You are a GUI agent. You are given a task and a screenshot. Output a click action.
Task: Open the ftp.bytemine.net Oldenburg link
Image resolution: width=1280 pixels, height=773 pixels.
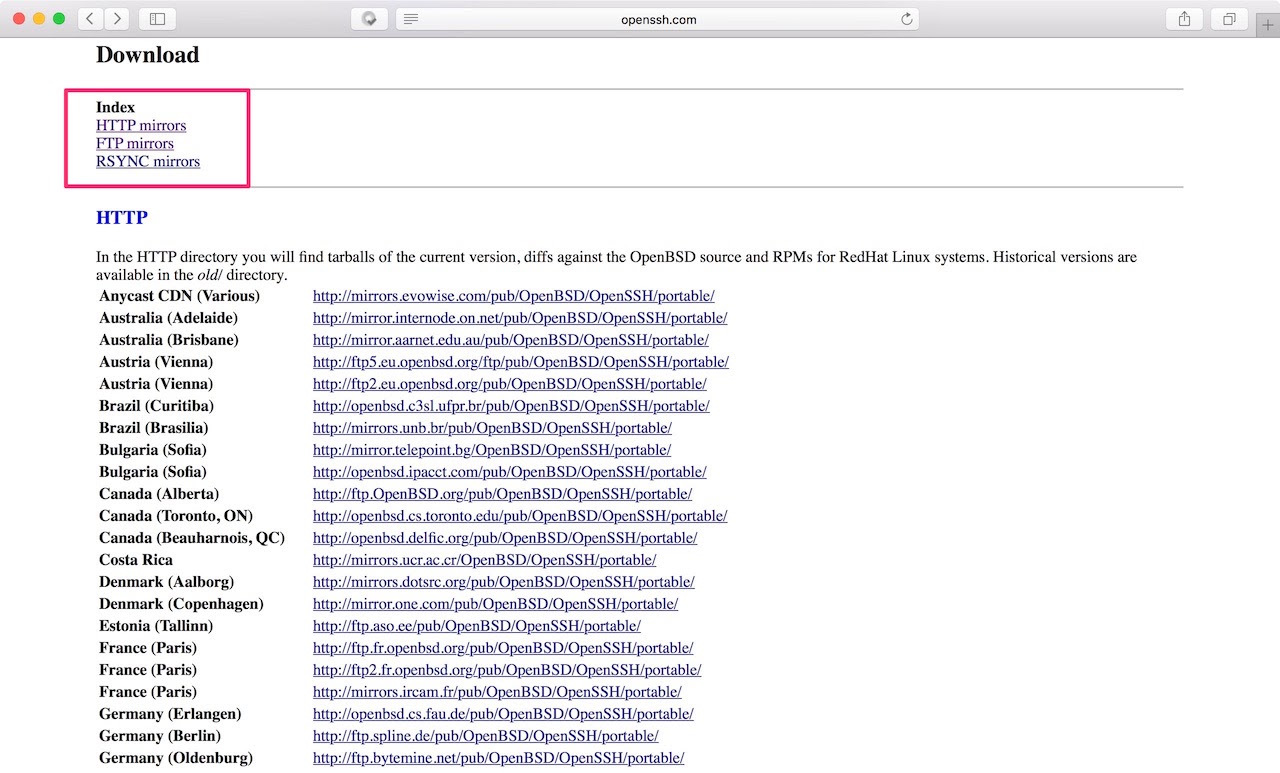click(499, 758)
